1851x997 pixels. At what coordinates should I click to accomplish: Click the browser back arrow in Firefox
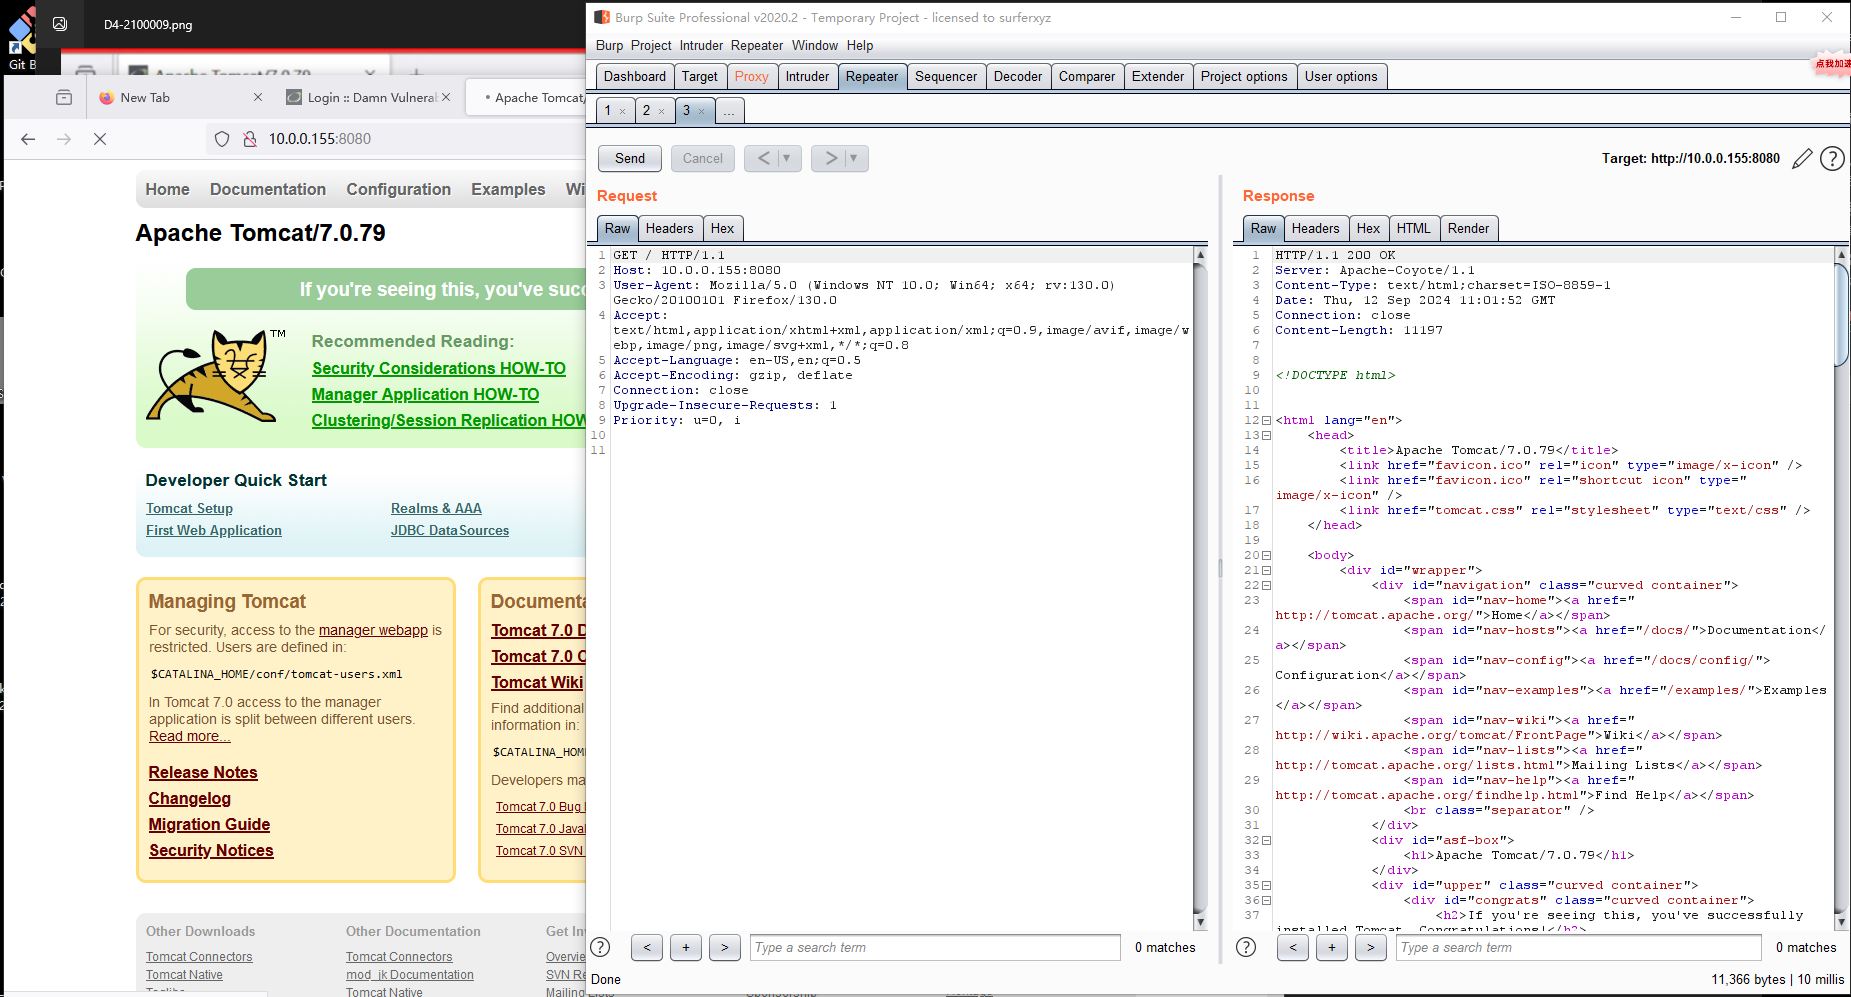(28, 139)
